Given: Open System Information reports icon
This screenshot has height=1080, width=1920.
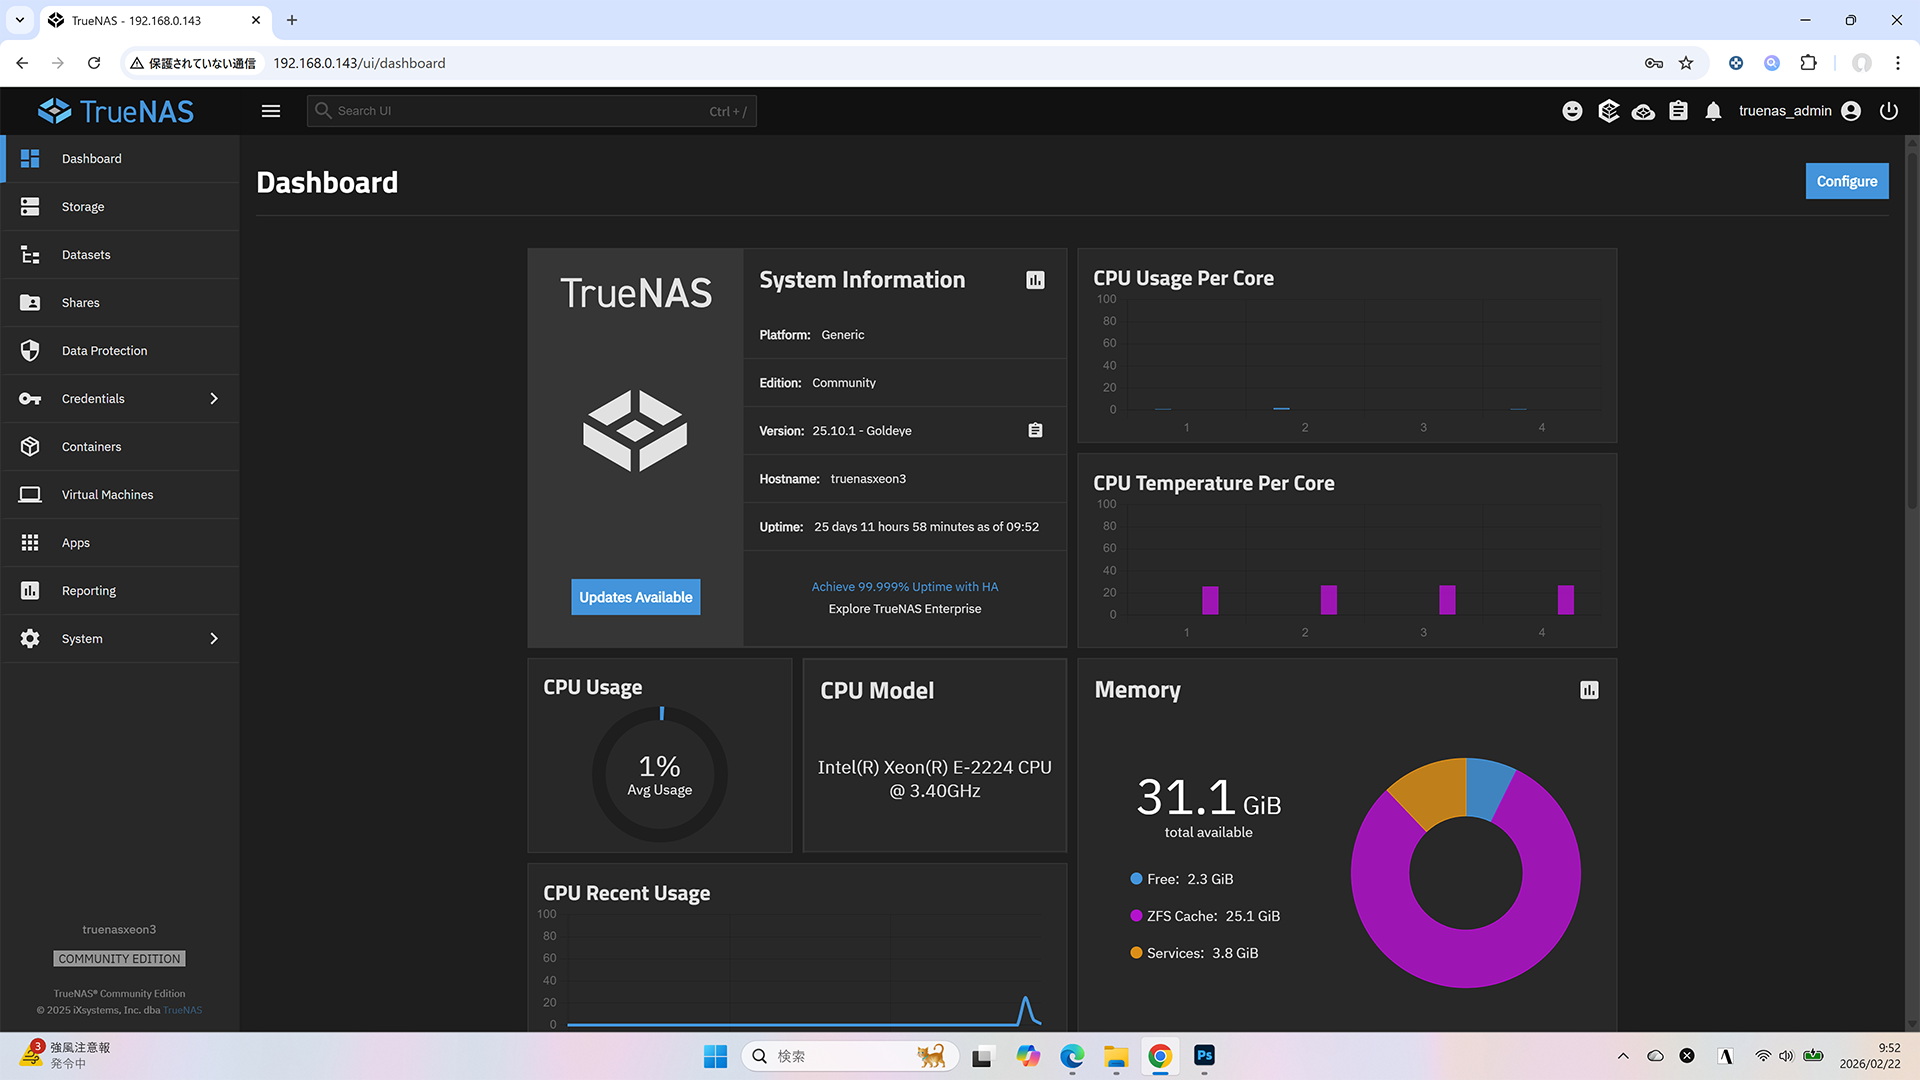Looking at the screenshot, I should tap(1035, 280).
